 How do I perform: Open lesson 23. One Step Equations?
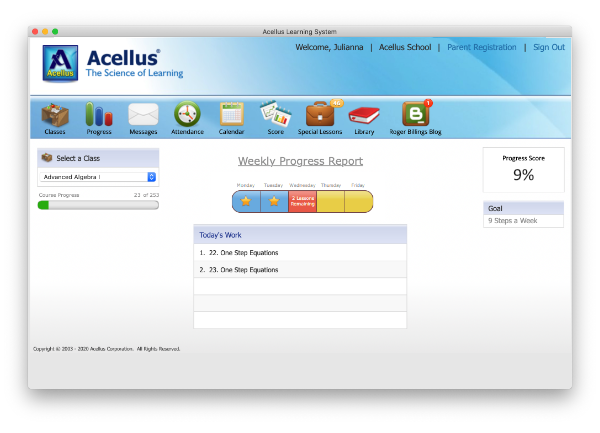300,270
